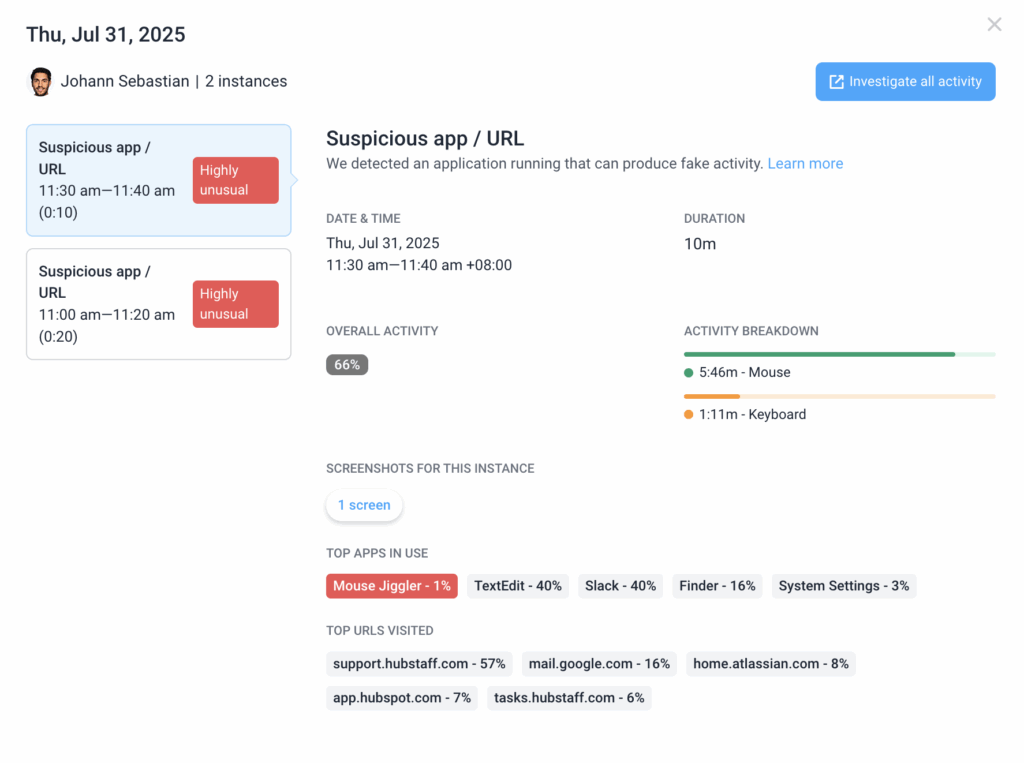Viewport: 1024px width, 763px height.
Task: Click the mail.google.com - 16% tag
Action: coord(599,664)
